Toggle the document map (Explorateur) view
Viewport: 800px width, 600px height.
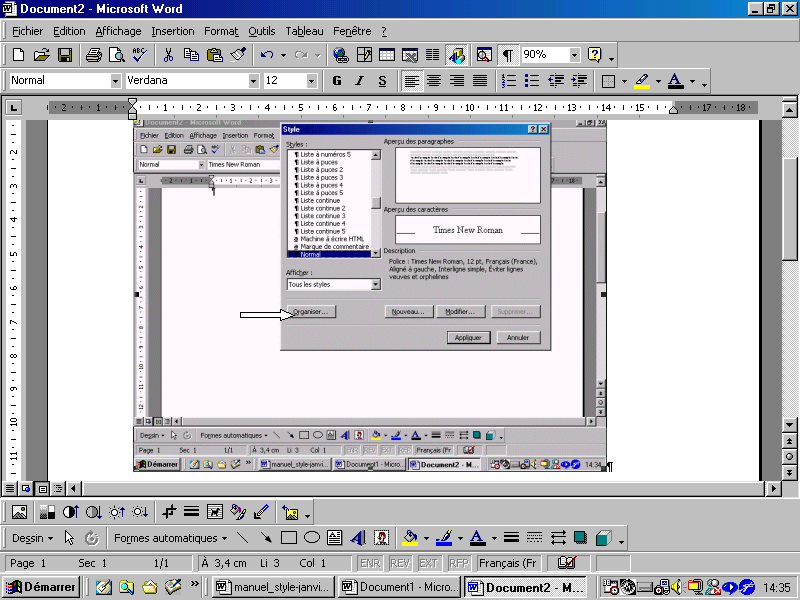point(484,55)
